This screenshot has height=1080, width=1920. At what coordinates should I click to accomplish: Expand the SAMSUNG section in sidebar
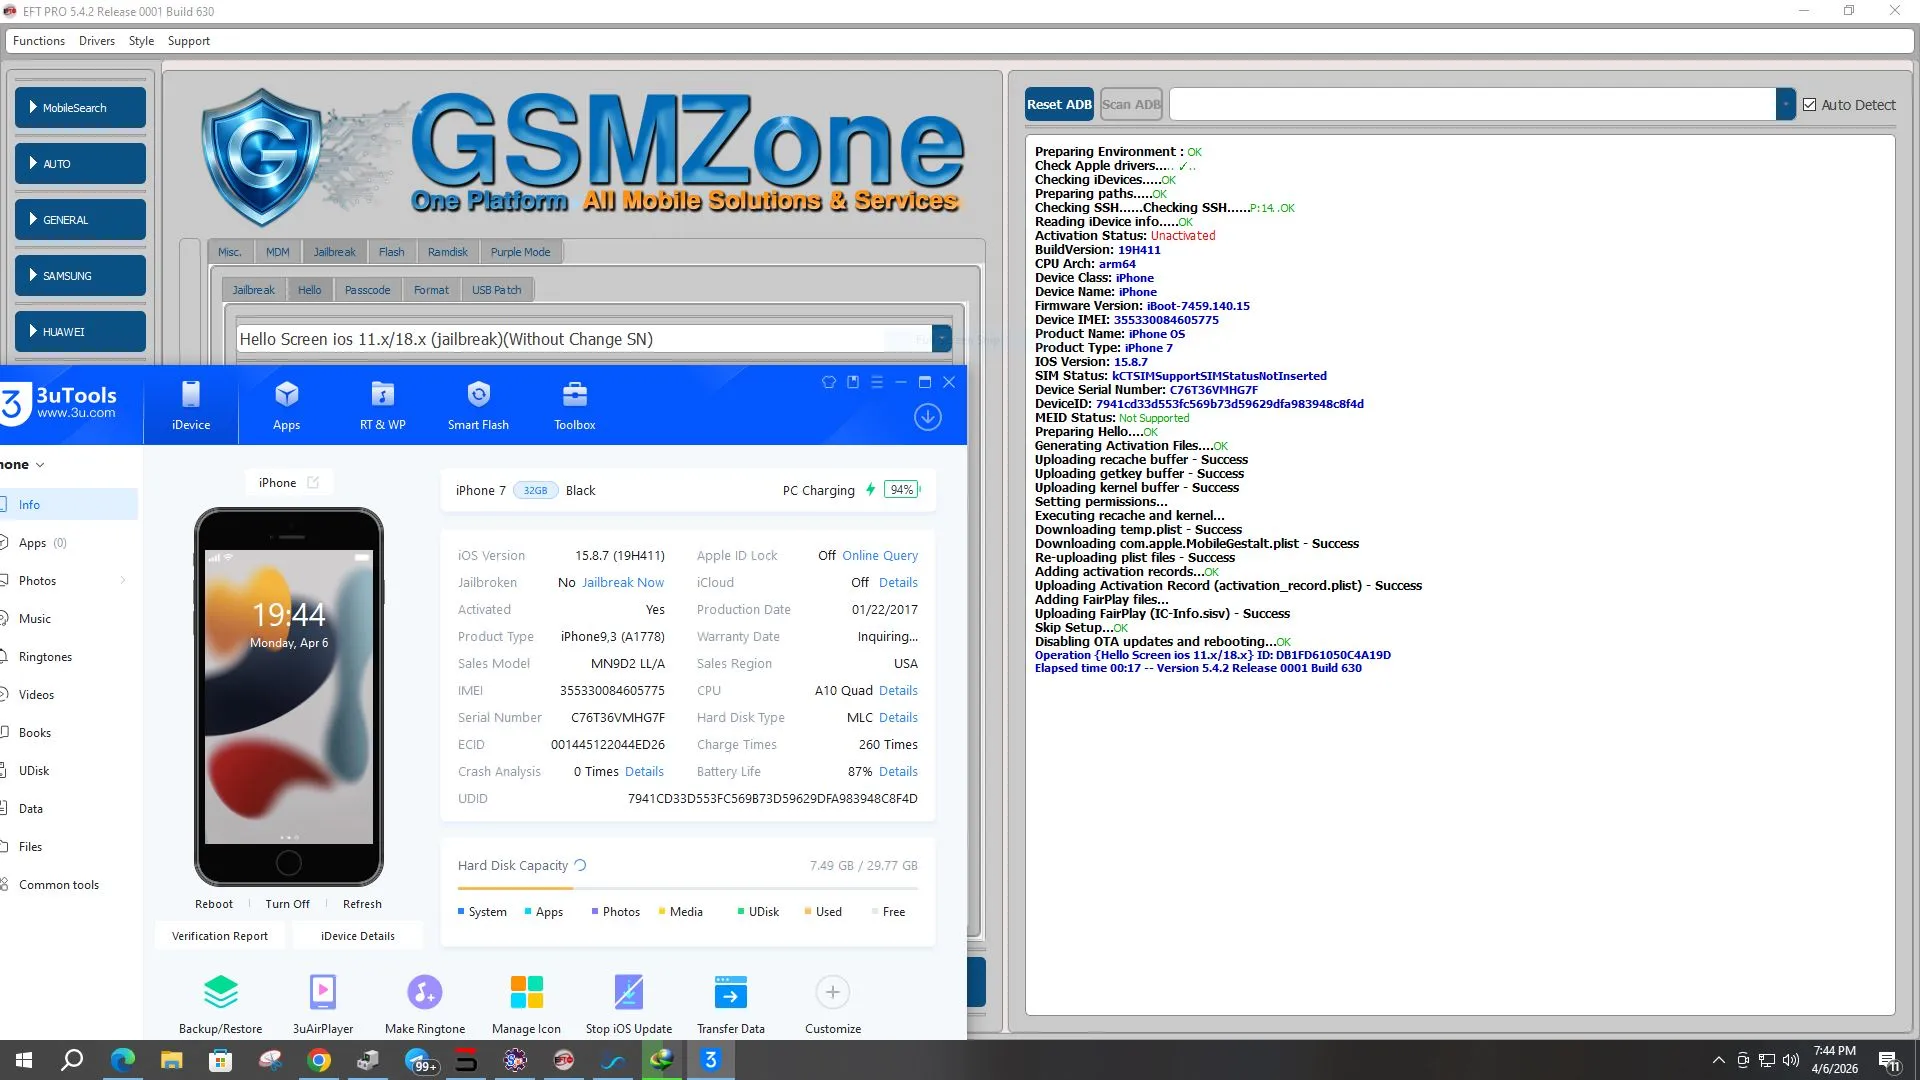[x=80, y=276]
